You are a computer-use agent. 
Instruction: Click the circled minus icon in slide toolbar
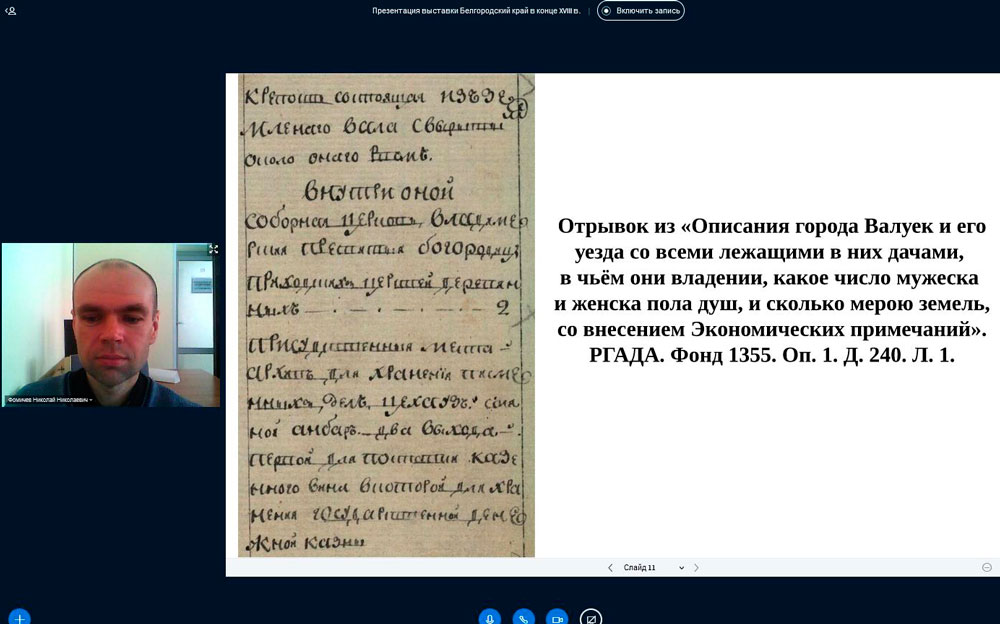point(986,567)
